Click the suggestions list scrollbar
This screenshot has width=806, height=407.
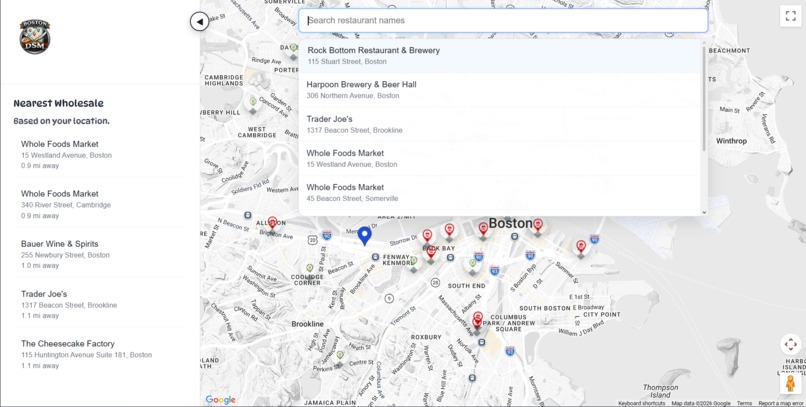click(704, 98)
